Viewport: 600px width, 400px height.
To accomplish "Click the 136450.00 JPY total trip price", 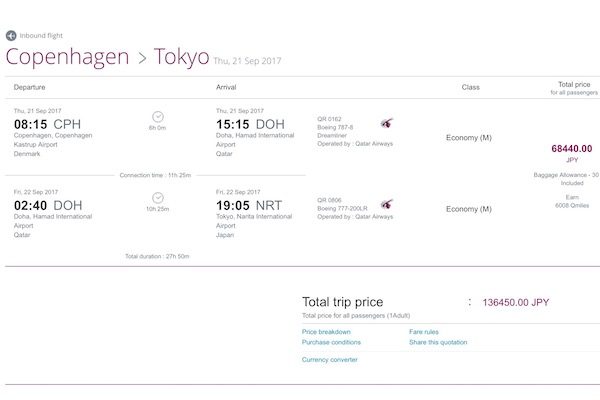I will (515, 302).
